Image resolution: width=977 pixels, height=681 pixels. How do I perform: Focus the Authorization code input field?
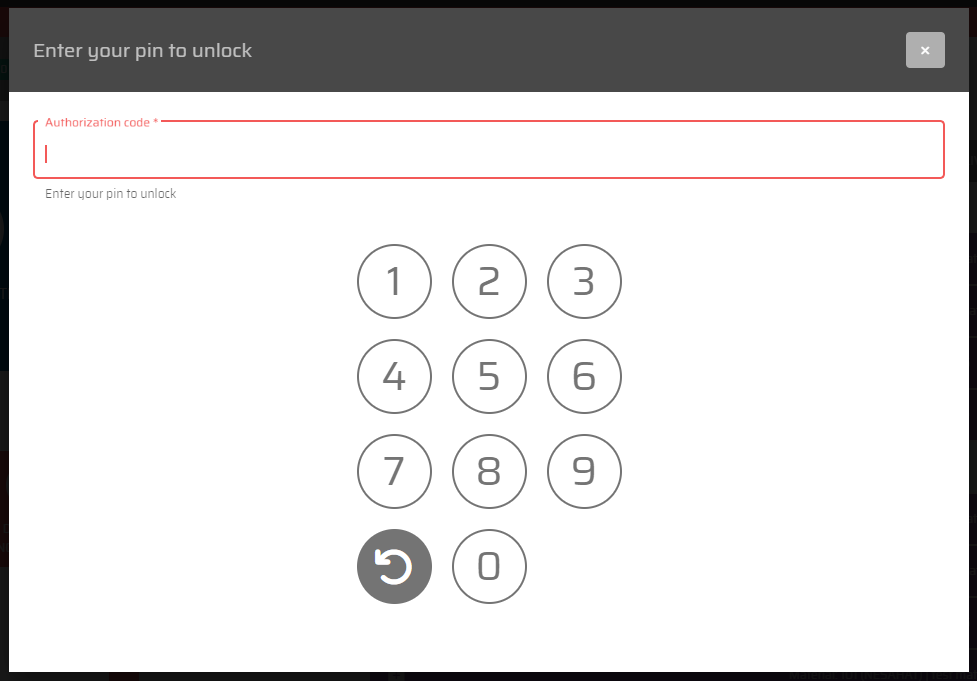coord(489,150)
